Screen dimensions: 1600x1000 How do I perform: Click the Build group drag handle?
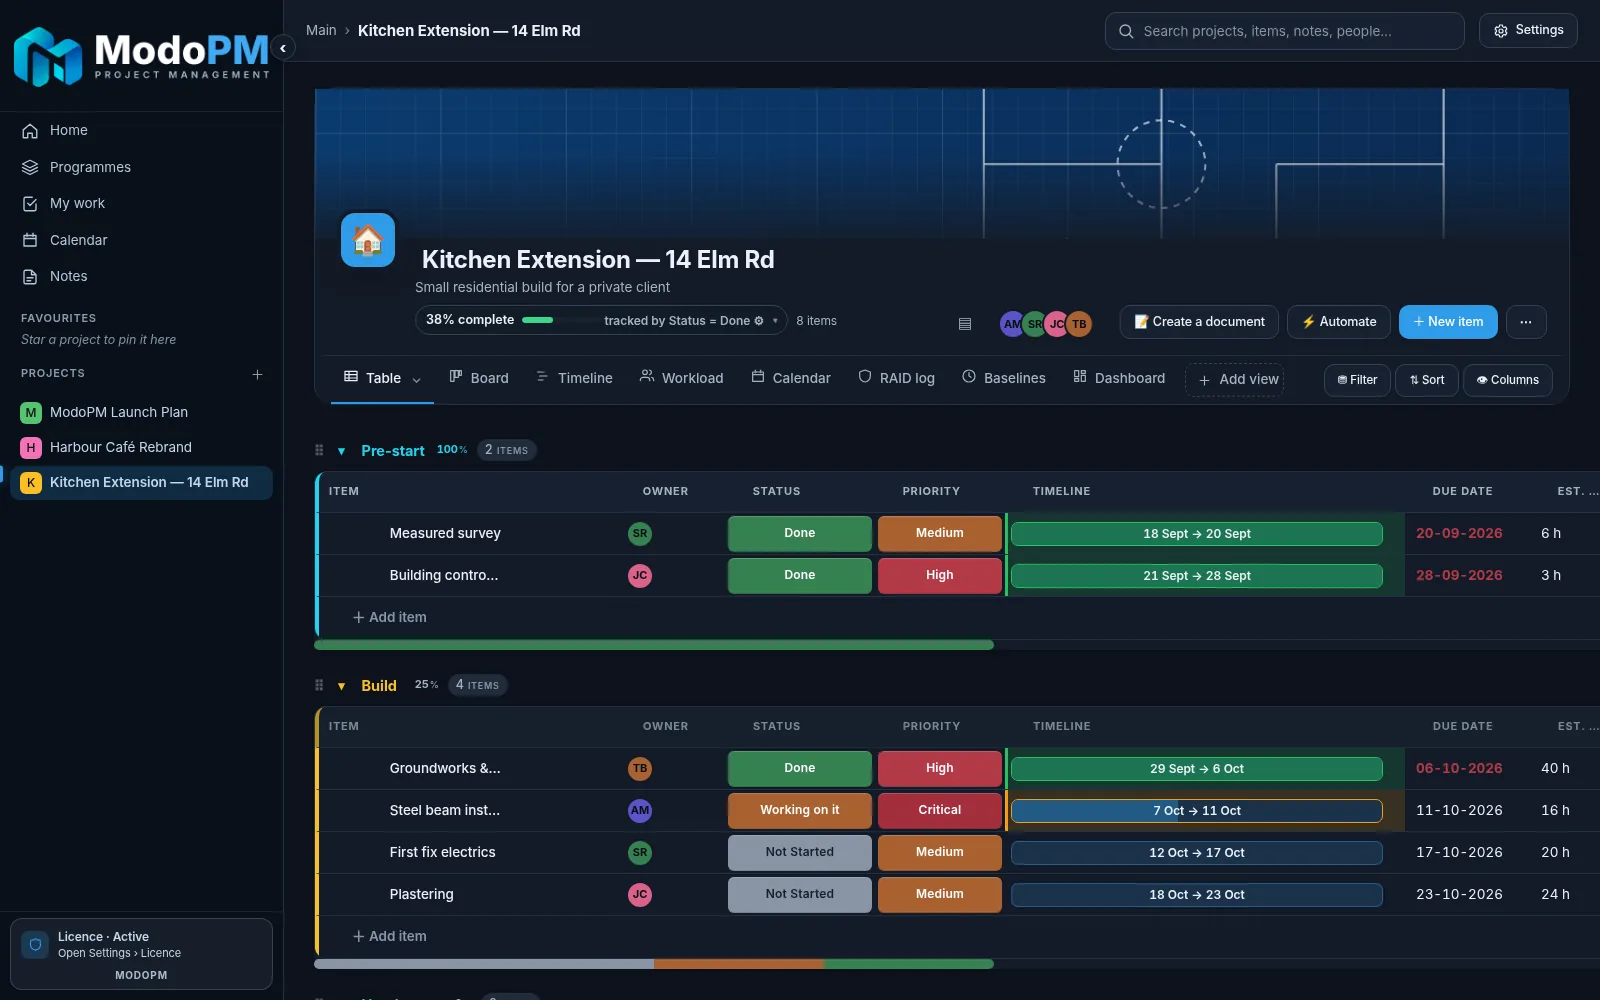pos(319,685)
